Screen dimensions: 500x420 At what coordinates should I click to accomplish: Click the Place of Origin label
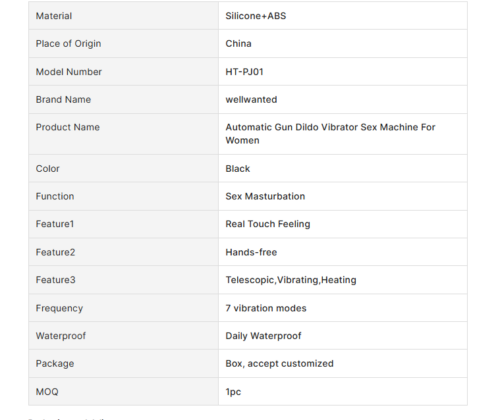[68, 44]
